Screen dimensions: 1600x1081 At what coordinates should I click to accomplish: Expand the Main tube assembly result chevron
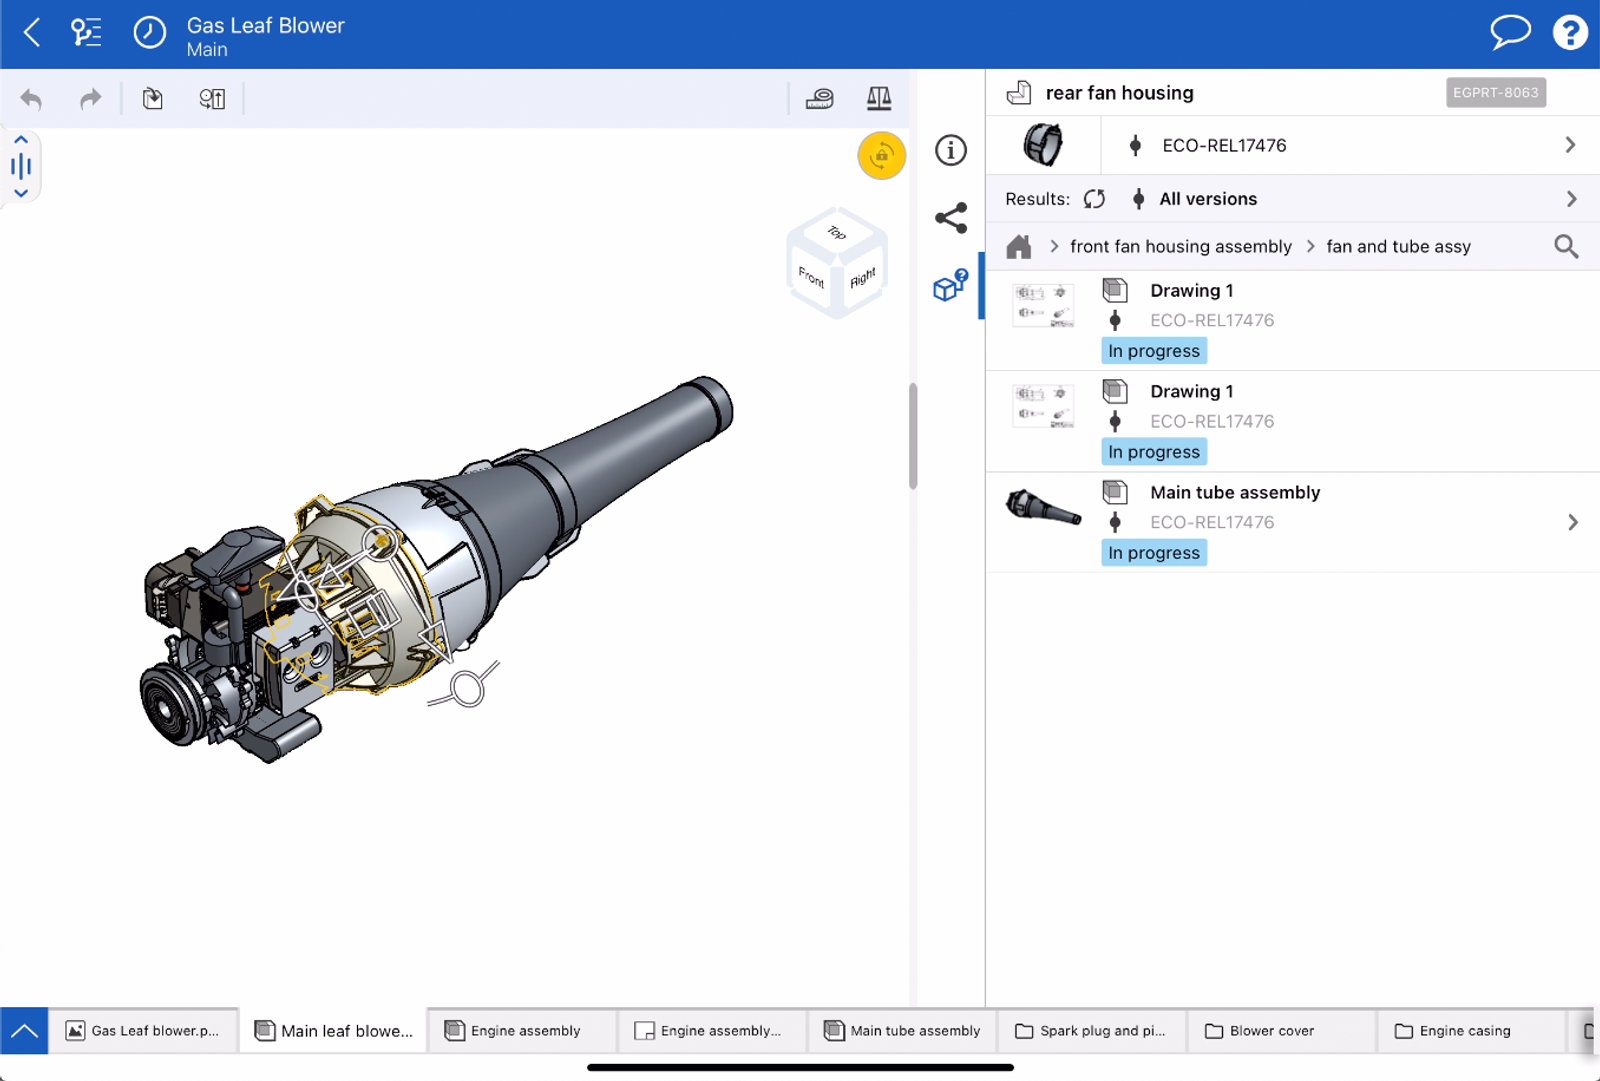click(1572, 522)
